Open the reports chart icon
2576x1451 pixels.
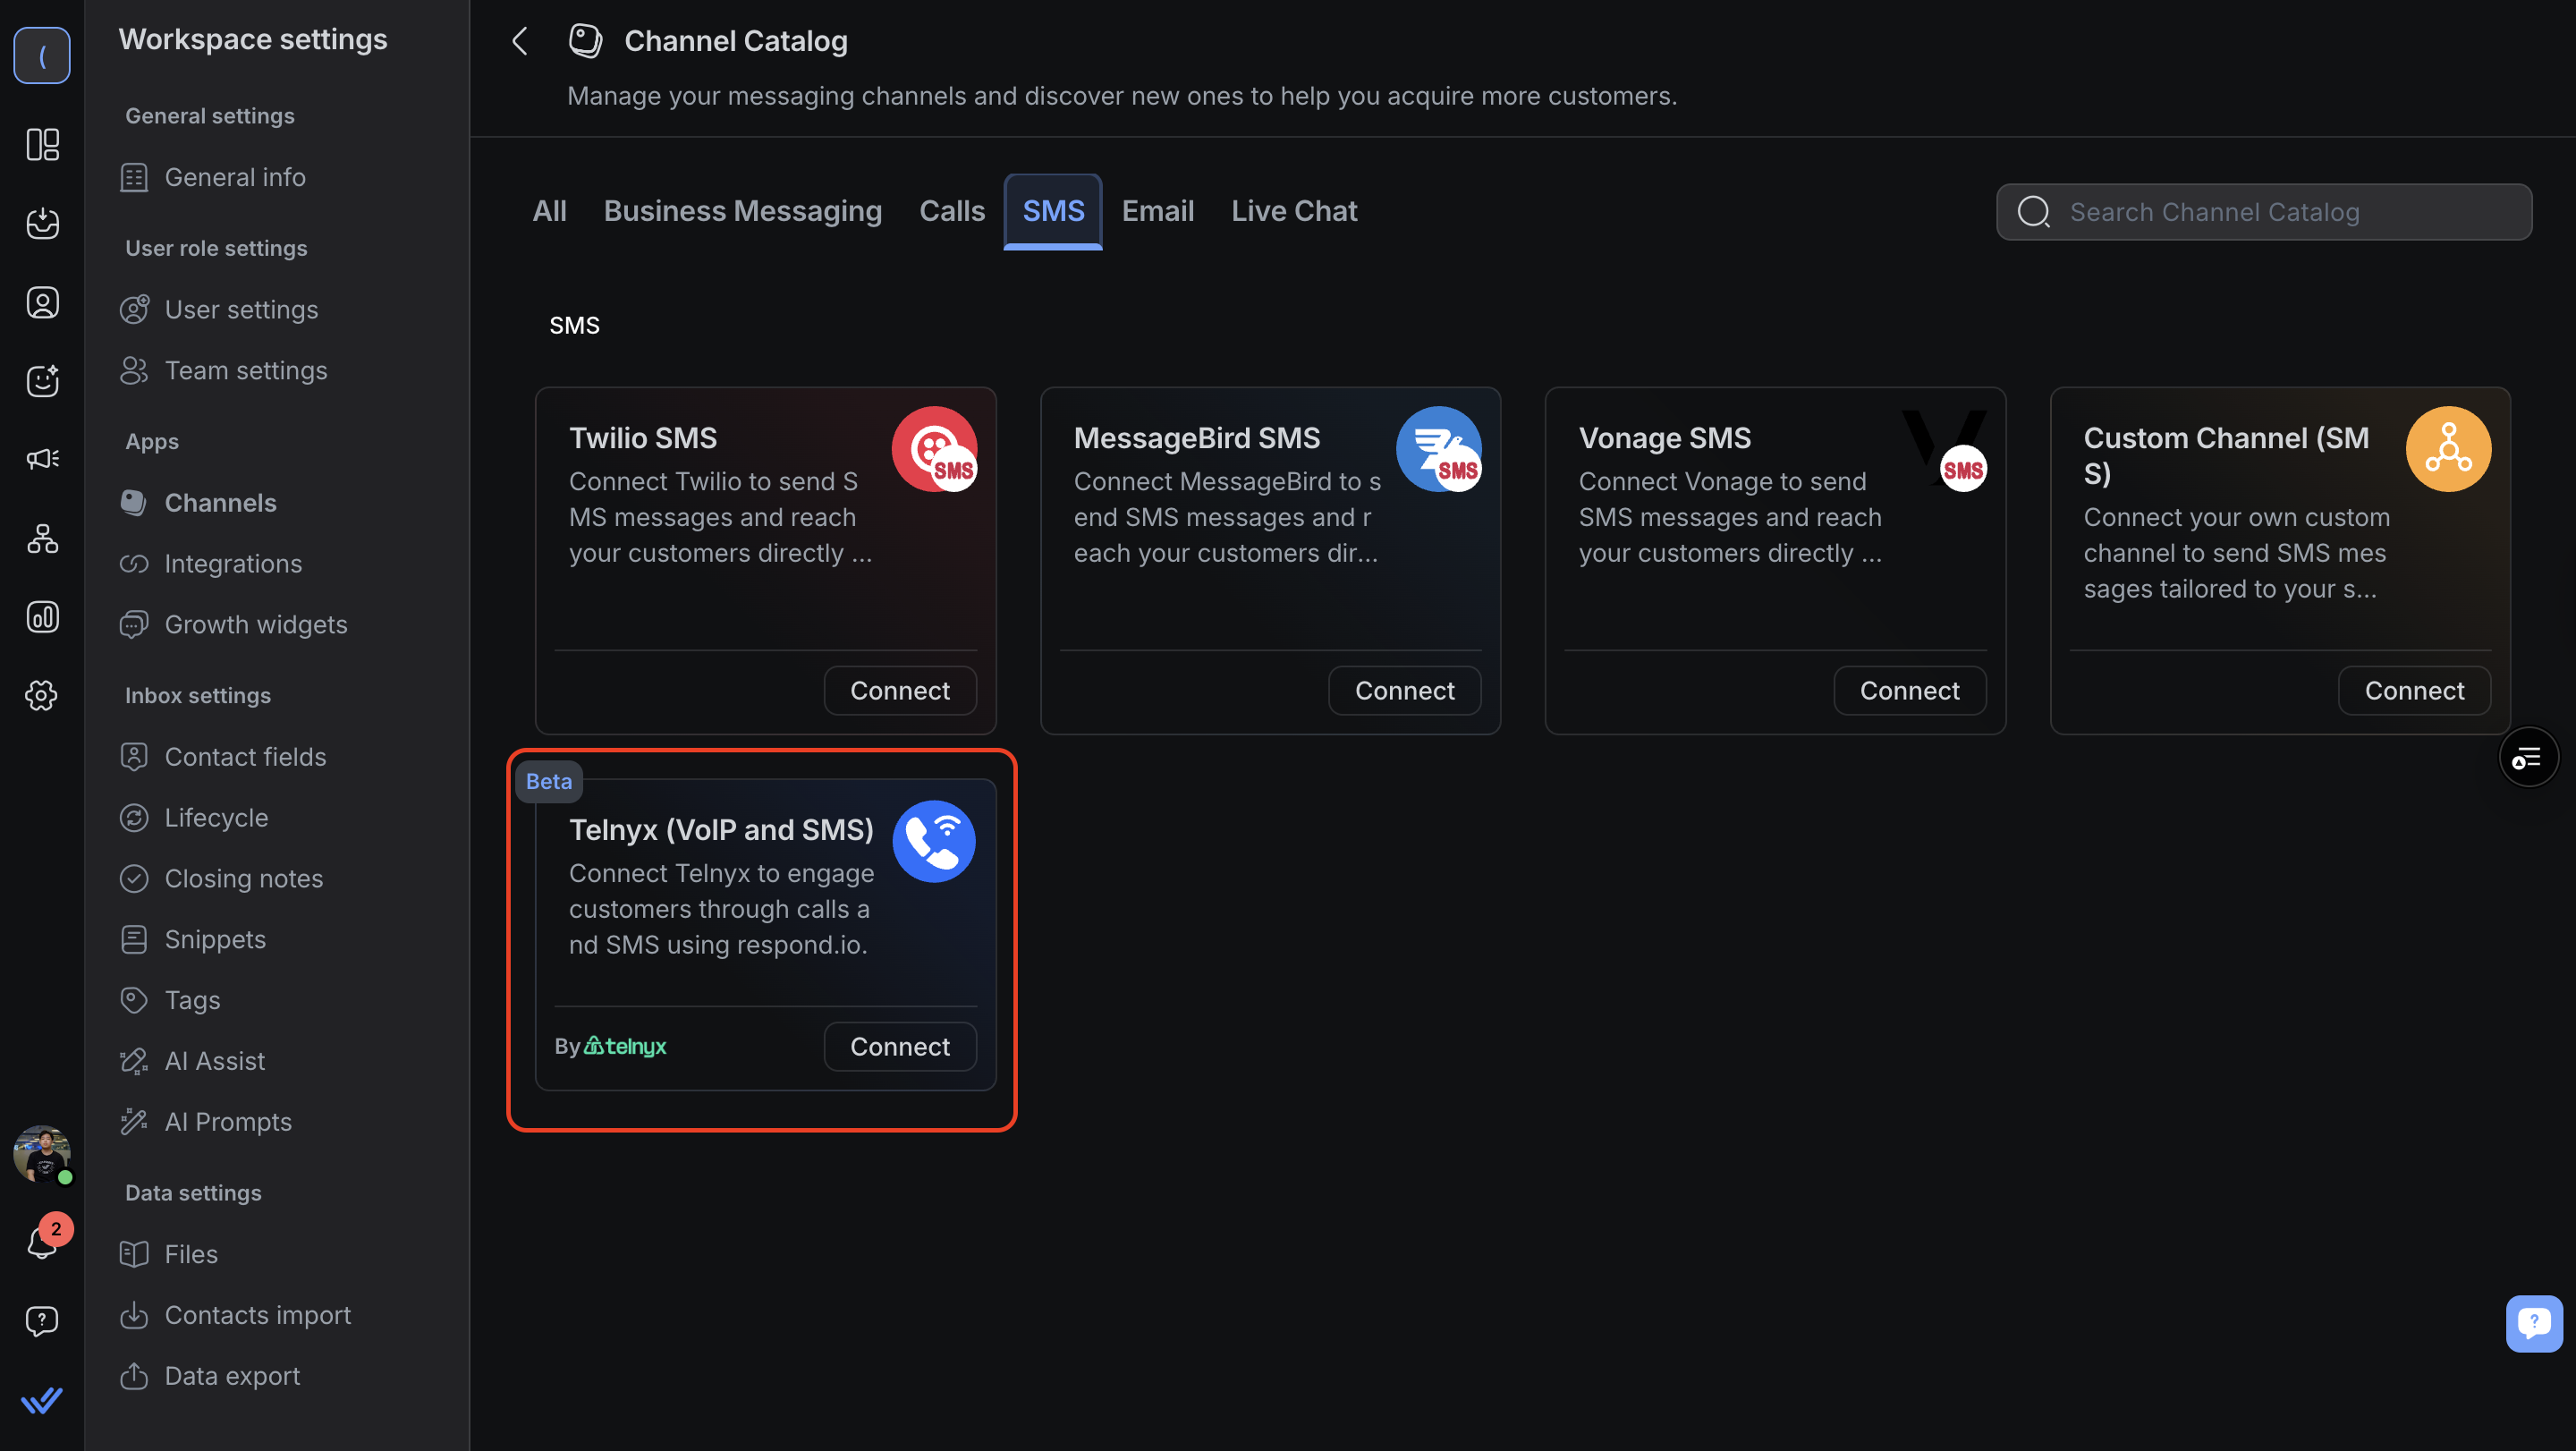(42, 617)
